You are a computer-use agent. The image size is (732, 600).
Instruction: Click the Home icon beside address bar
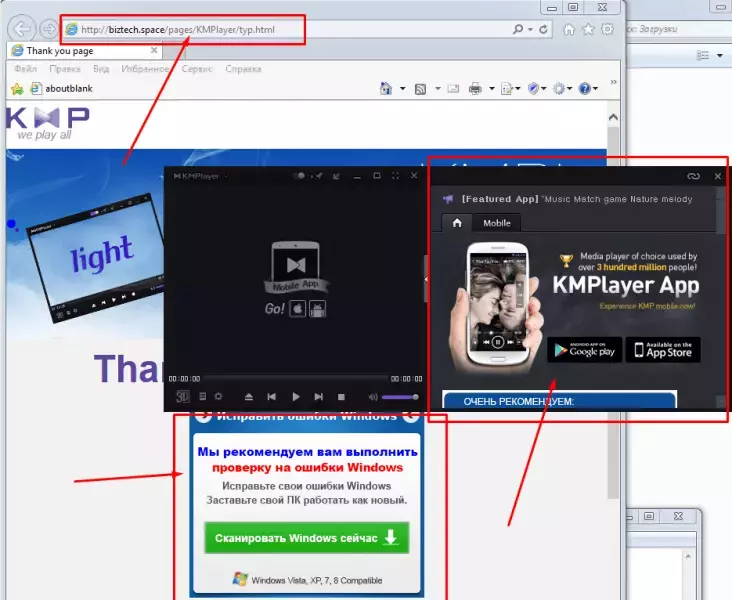point(569,29)
